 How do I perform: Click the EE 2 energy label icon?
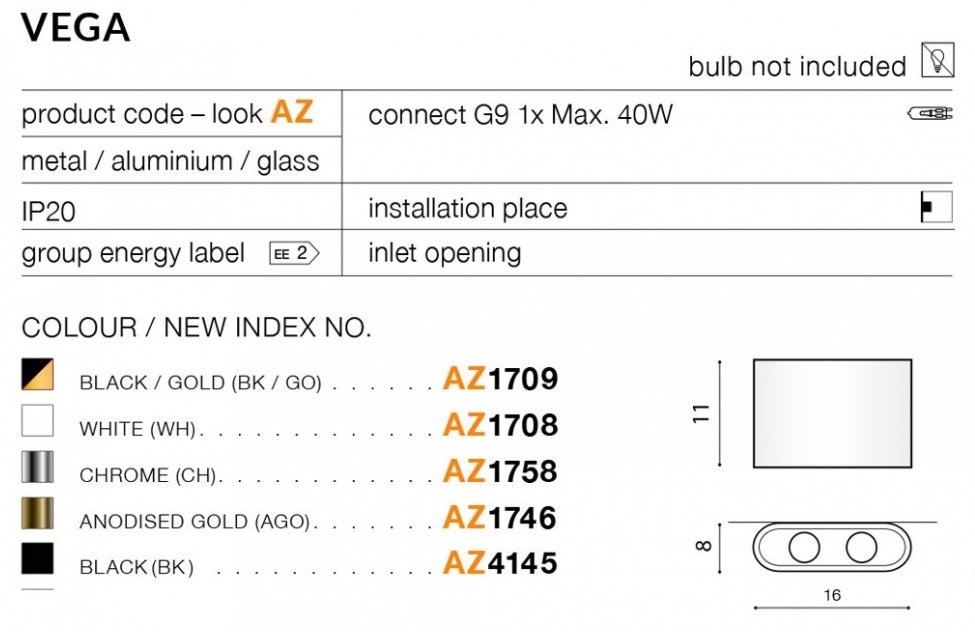[293, 253]
